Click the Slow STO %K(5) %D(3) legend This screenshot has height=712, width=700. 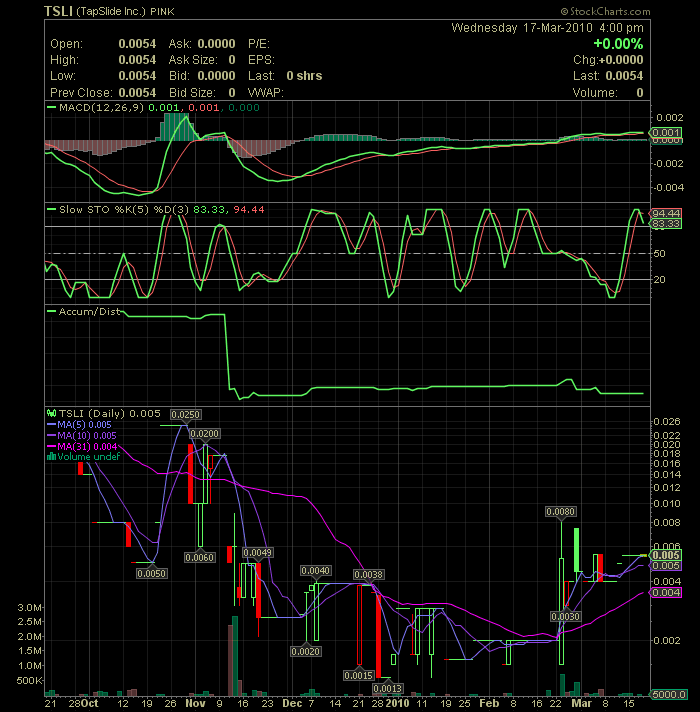pos(124,210)
